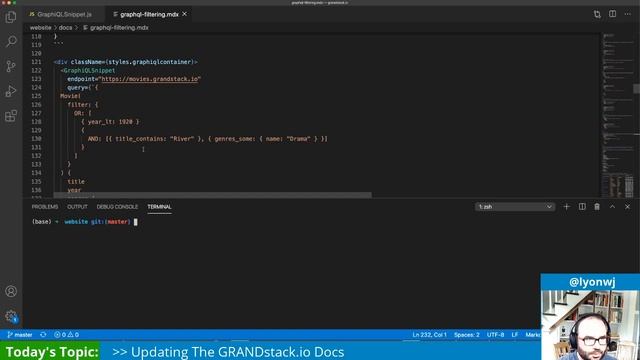Click line number 121 in gutter
The image size is (640, 360).
[x=36, y=62]
